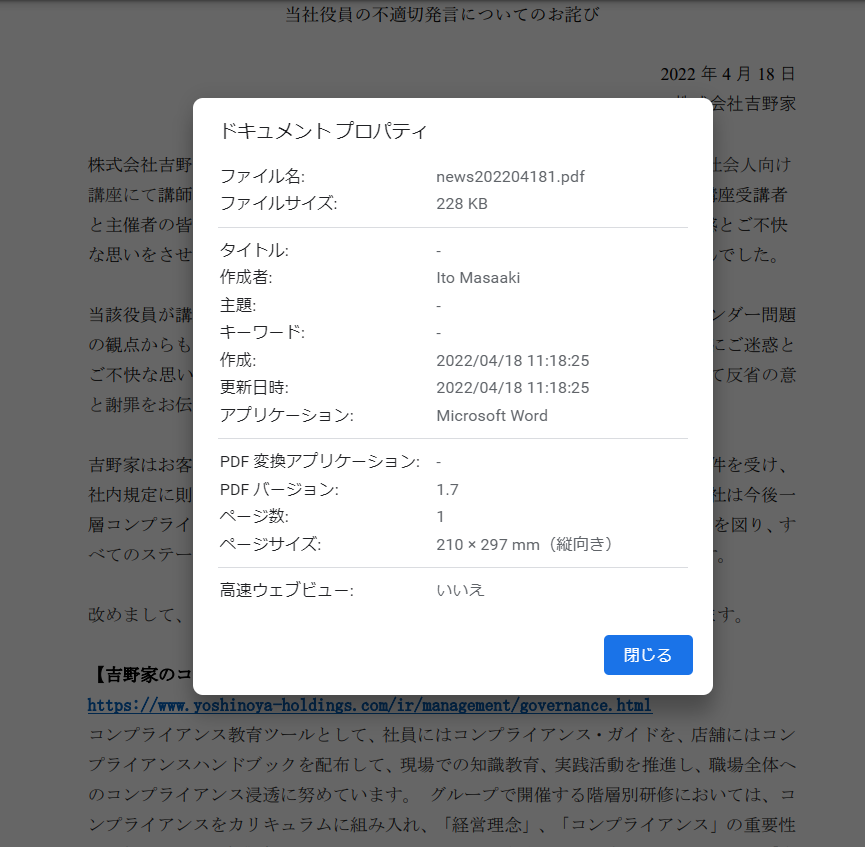Click the 作成 date value 2022/04/18 11:18:25
Image resolution: width=865 pixels, height=847 pixels.
(512, 360)
